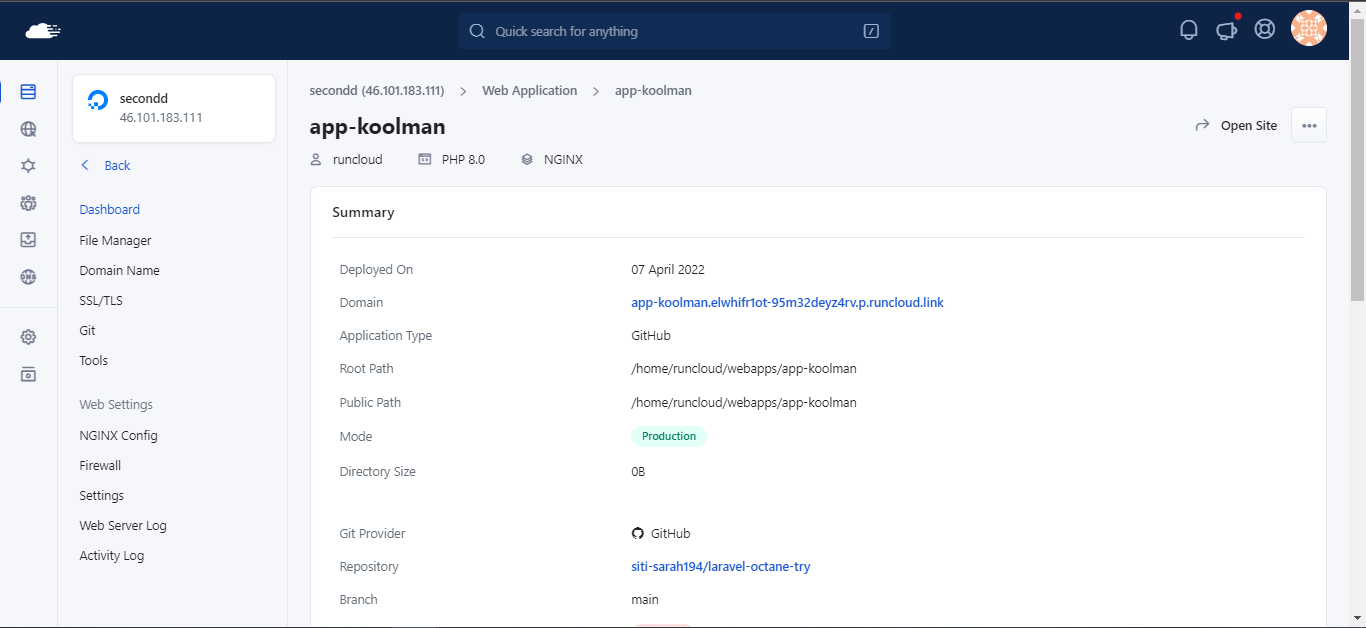This screenshot has width=1366, height=628.
Task: Click the Back chevron arrow
Action: (x=85, y=165)
